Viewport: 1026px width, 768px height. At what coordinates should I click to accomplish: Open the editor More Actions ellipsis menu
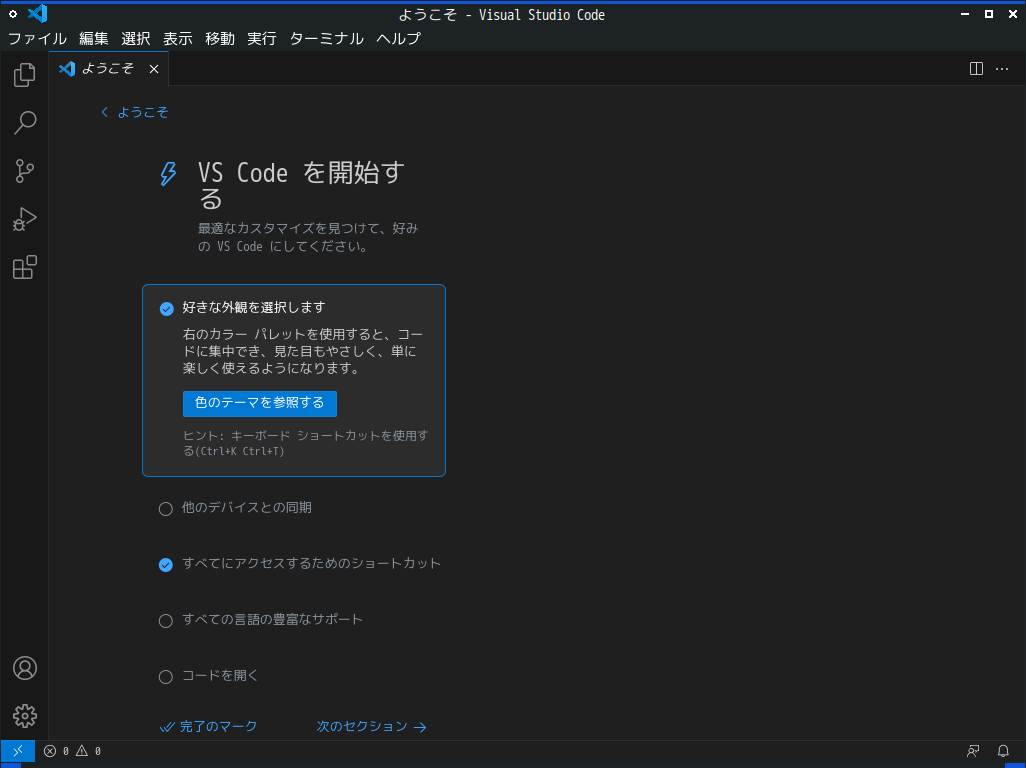click(1002, 68)
